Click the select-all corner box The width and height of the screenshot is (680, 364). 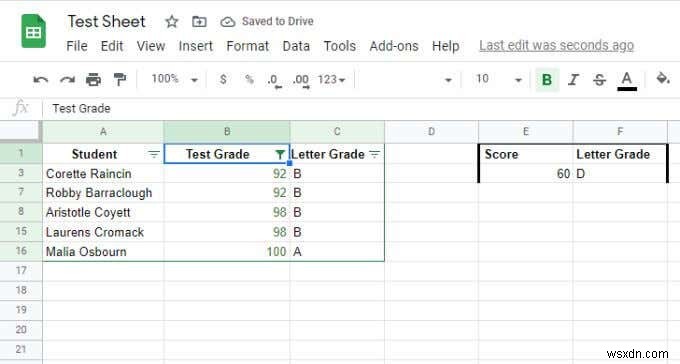20,131
